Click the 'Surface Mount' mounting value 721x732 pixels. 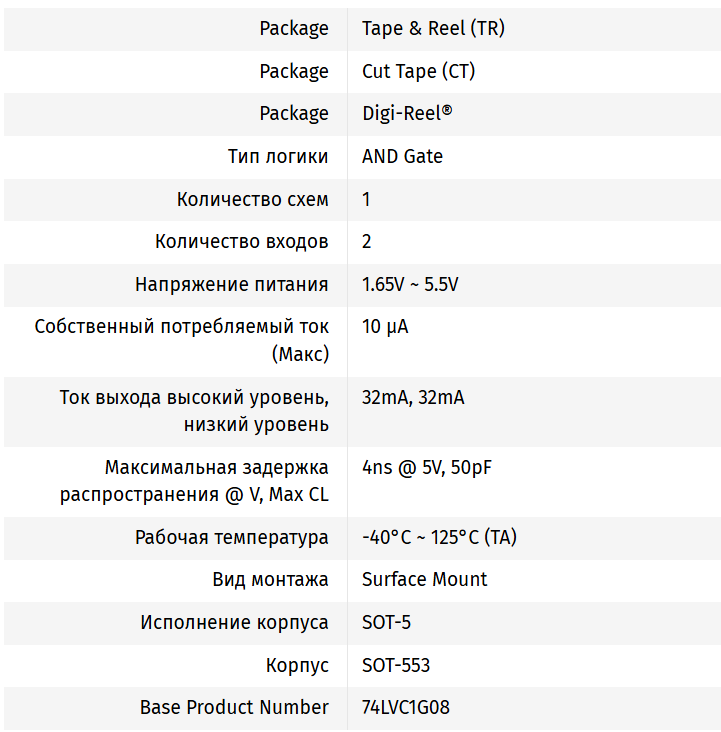(x=425, y=580)
